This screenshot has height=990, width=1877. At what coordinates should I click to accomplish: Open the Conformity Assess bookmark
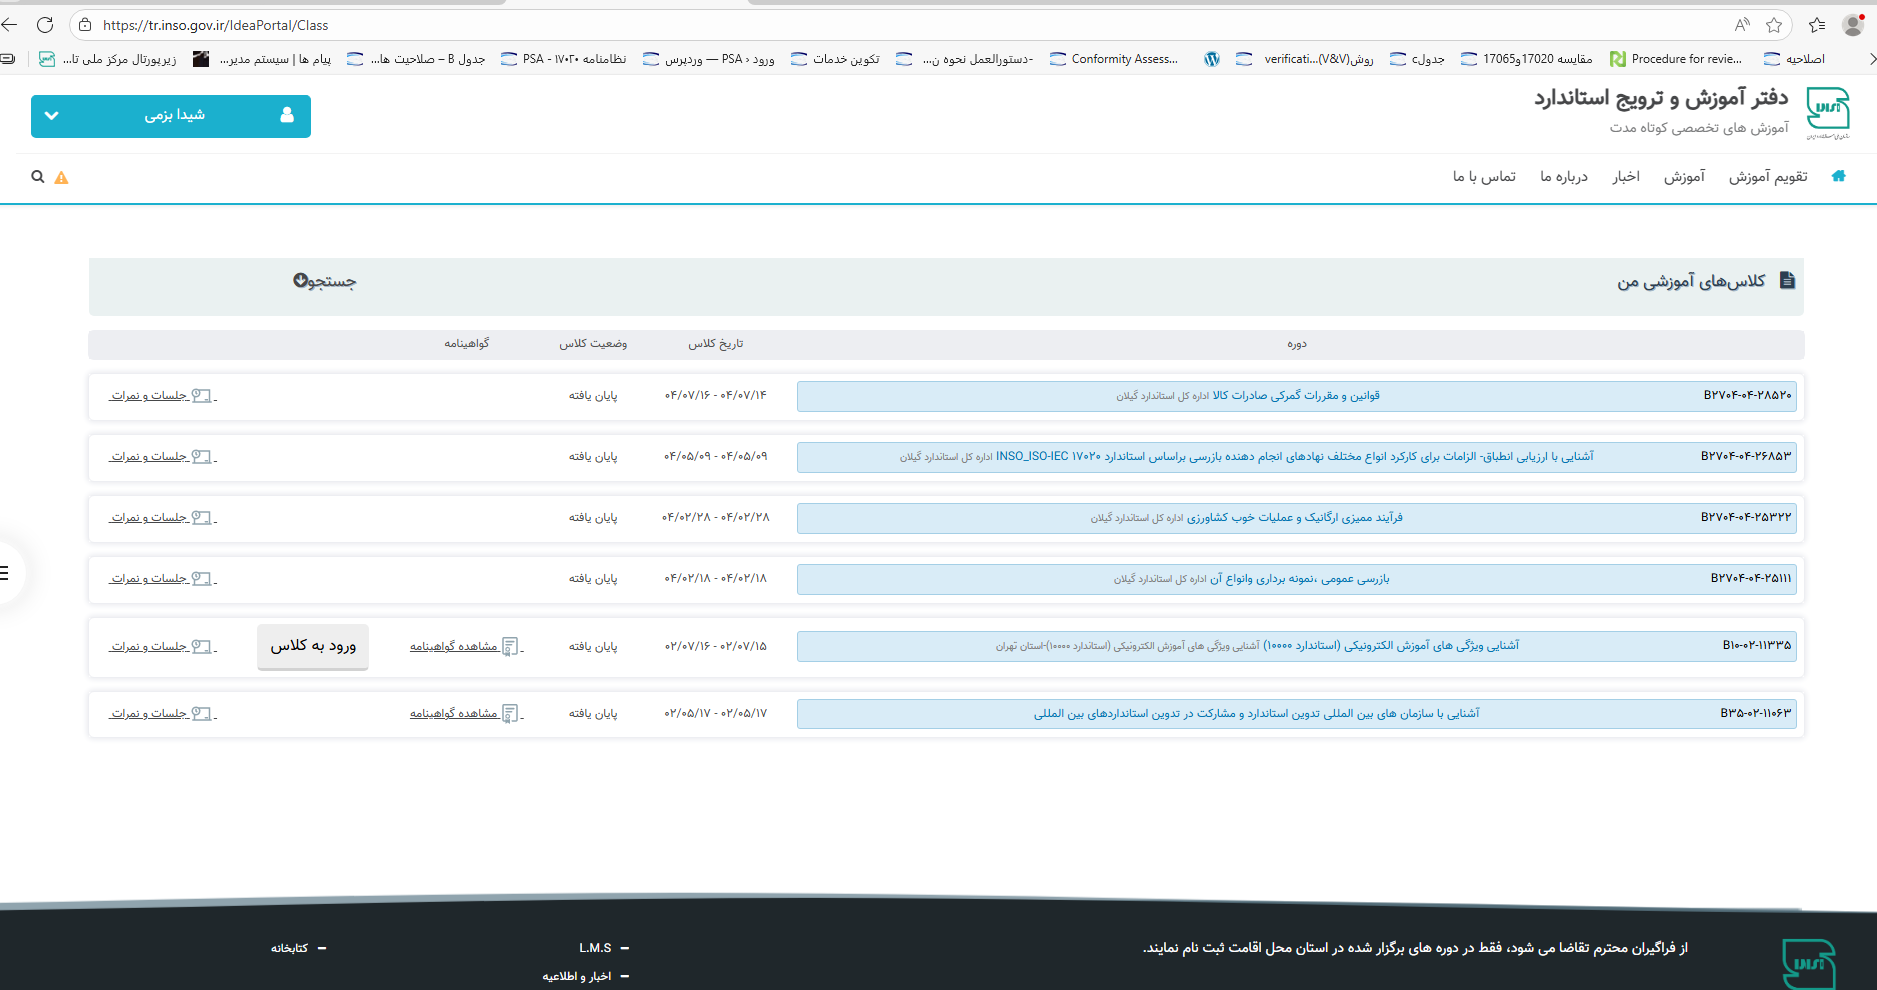tap(1114, 59)
